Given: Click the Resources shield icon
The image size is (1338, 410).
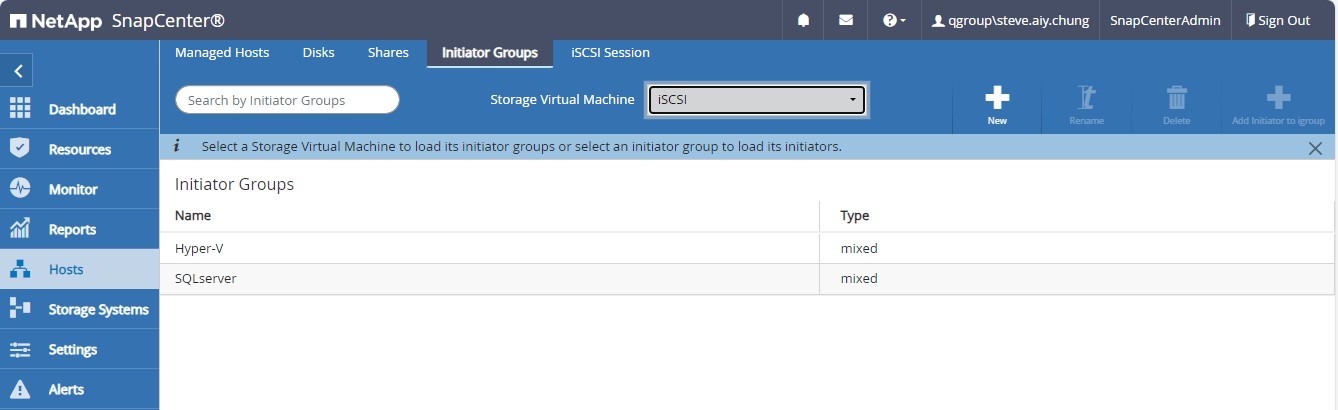Looking at the screenshot, I should pos(20,149).
